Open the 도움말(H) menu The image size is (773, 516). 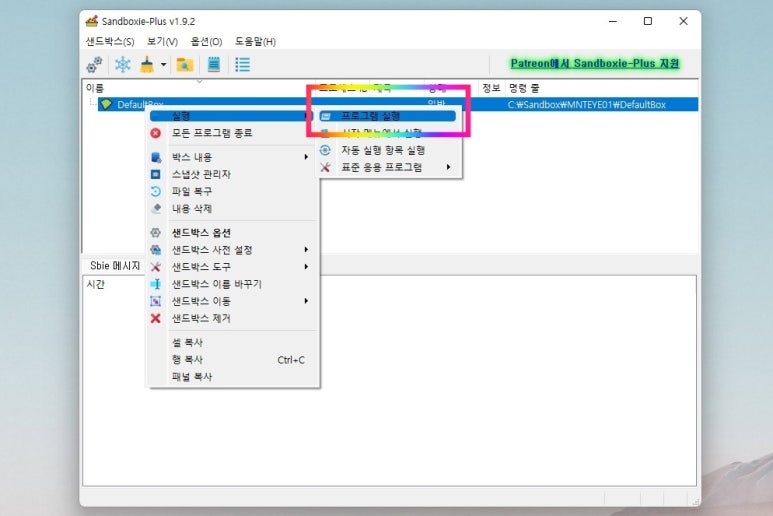pos(255,41)
